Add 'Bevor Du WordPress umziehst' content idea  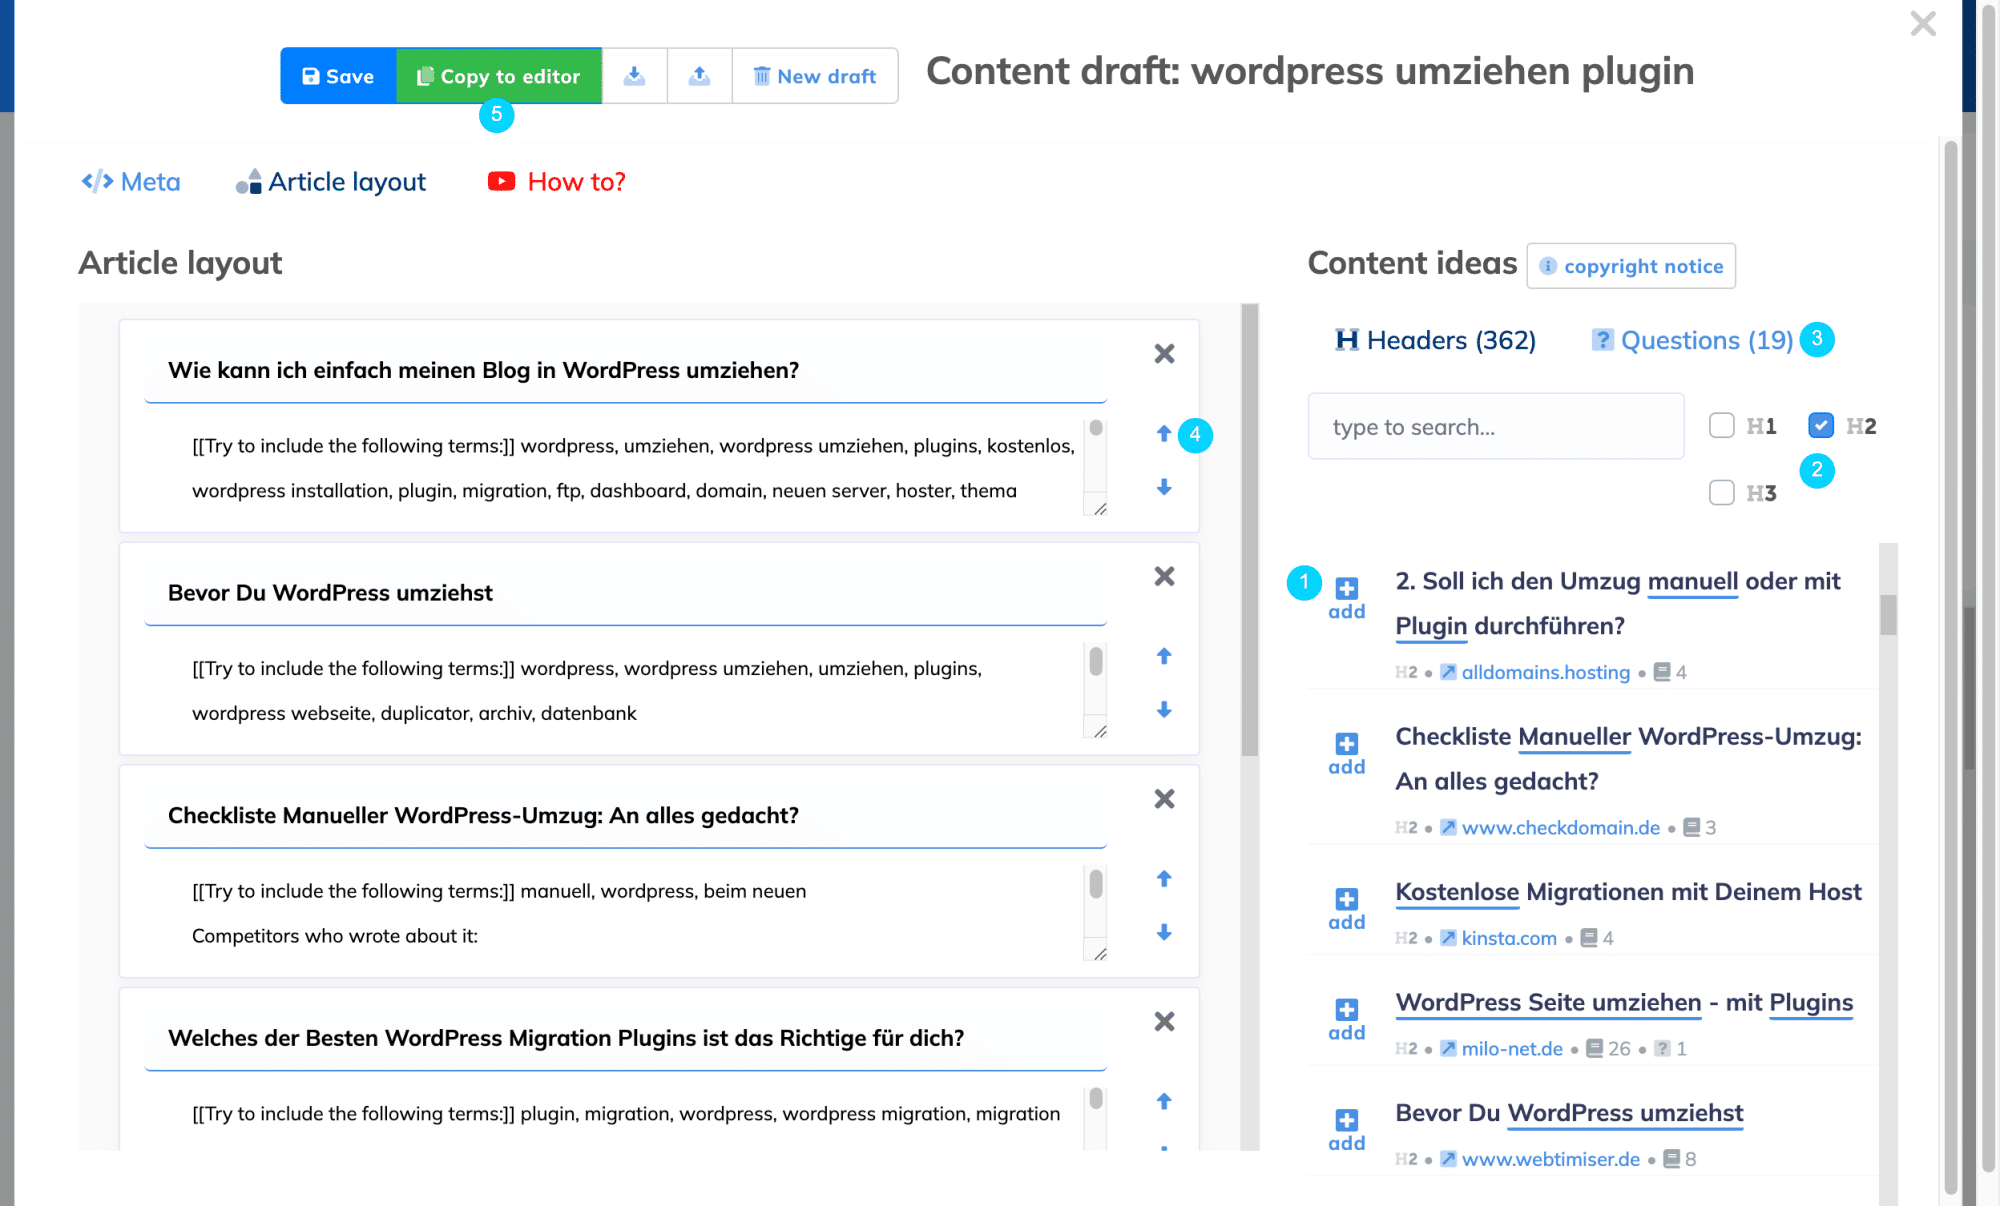click(1347, 1131)
